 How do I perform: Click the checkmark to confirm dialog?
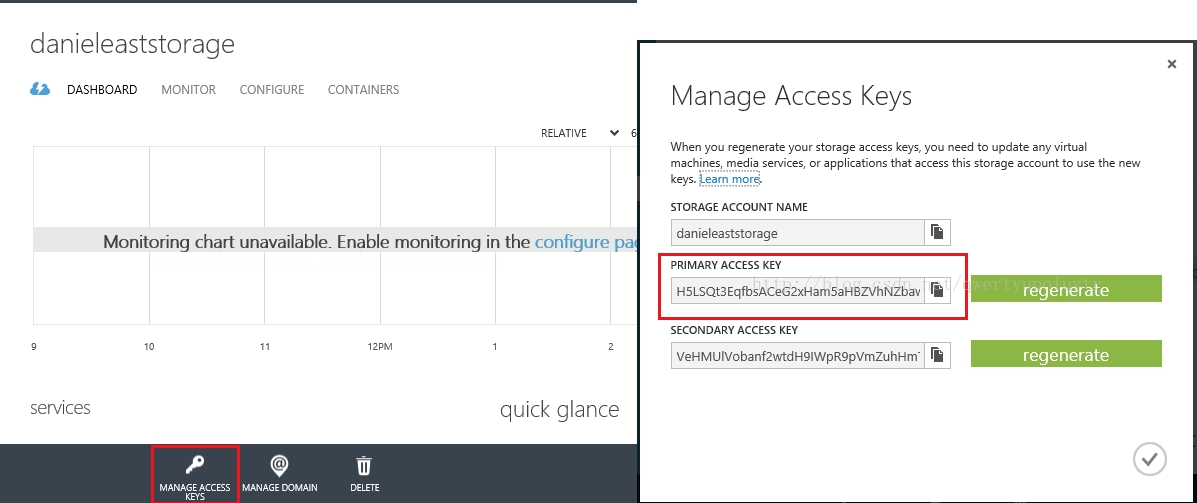[1150, 459]
